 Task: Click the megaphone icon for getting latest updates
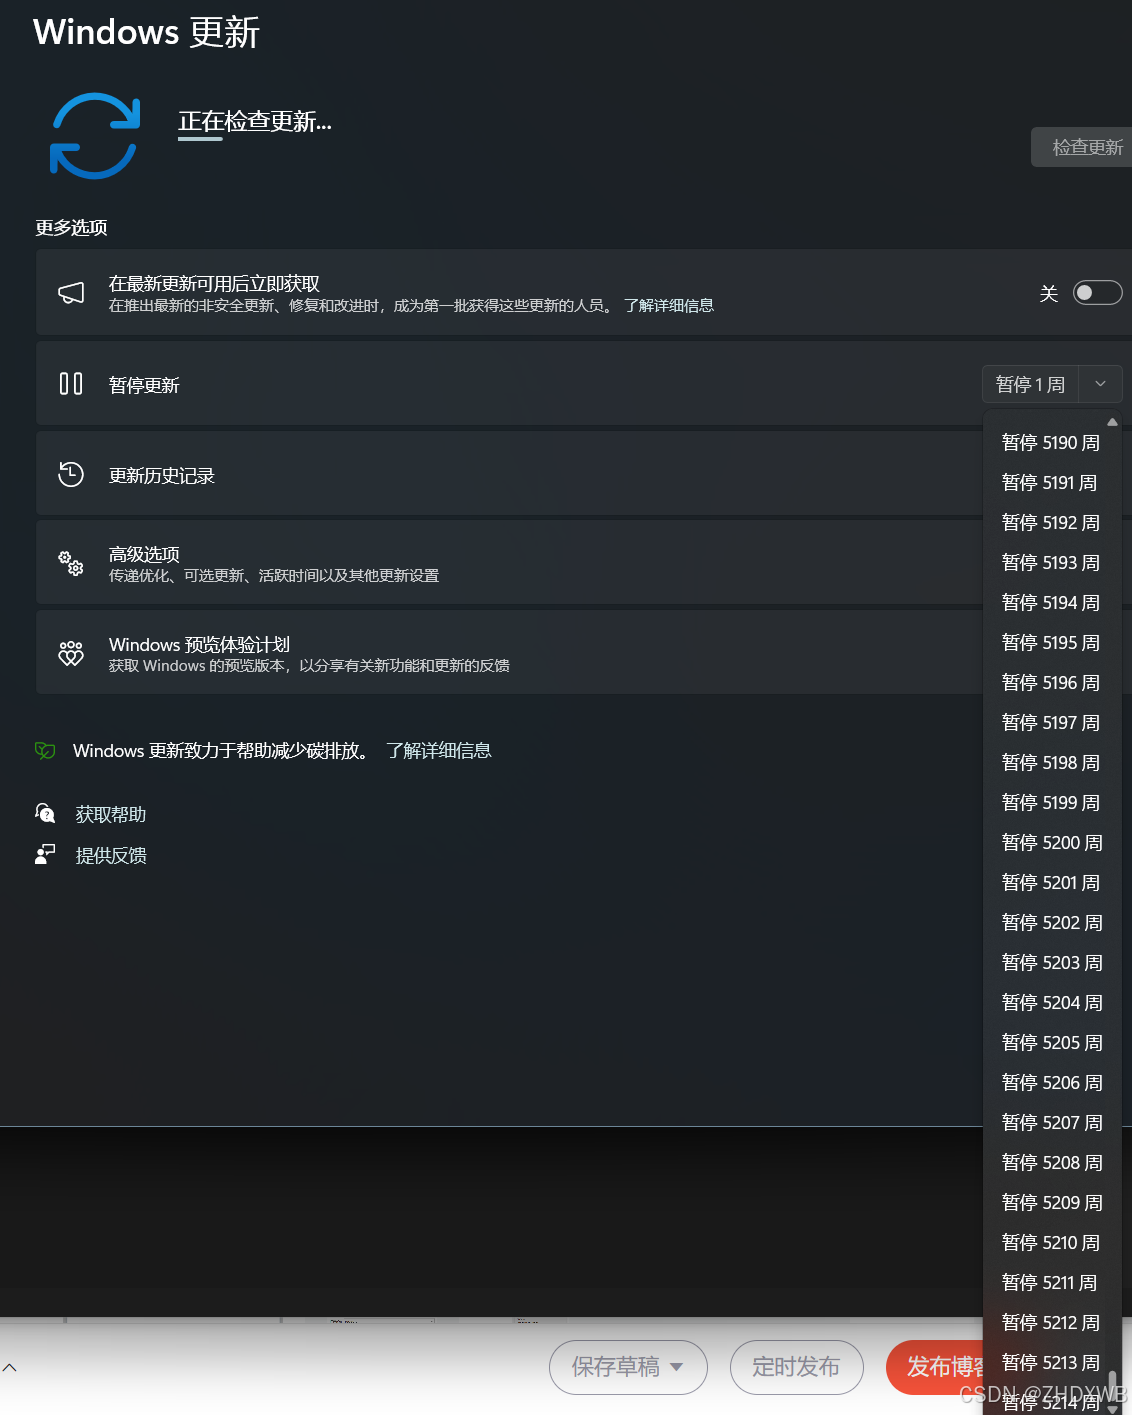point(71,293)
